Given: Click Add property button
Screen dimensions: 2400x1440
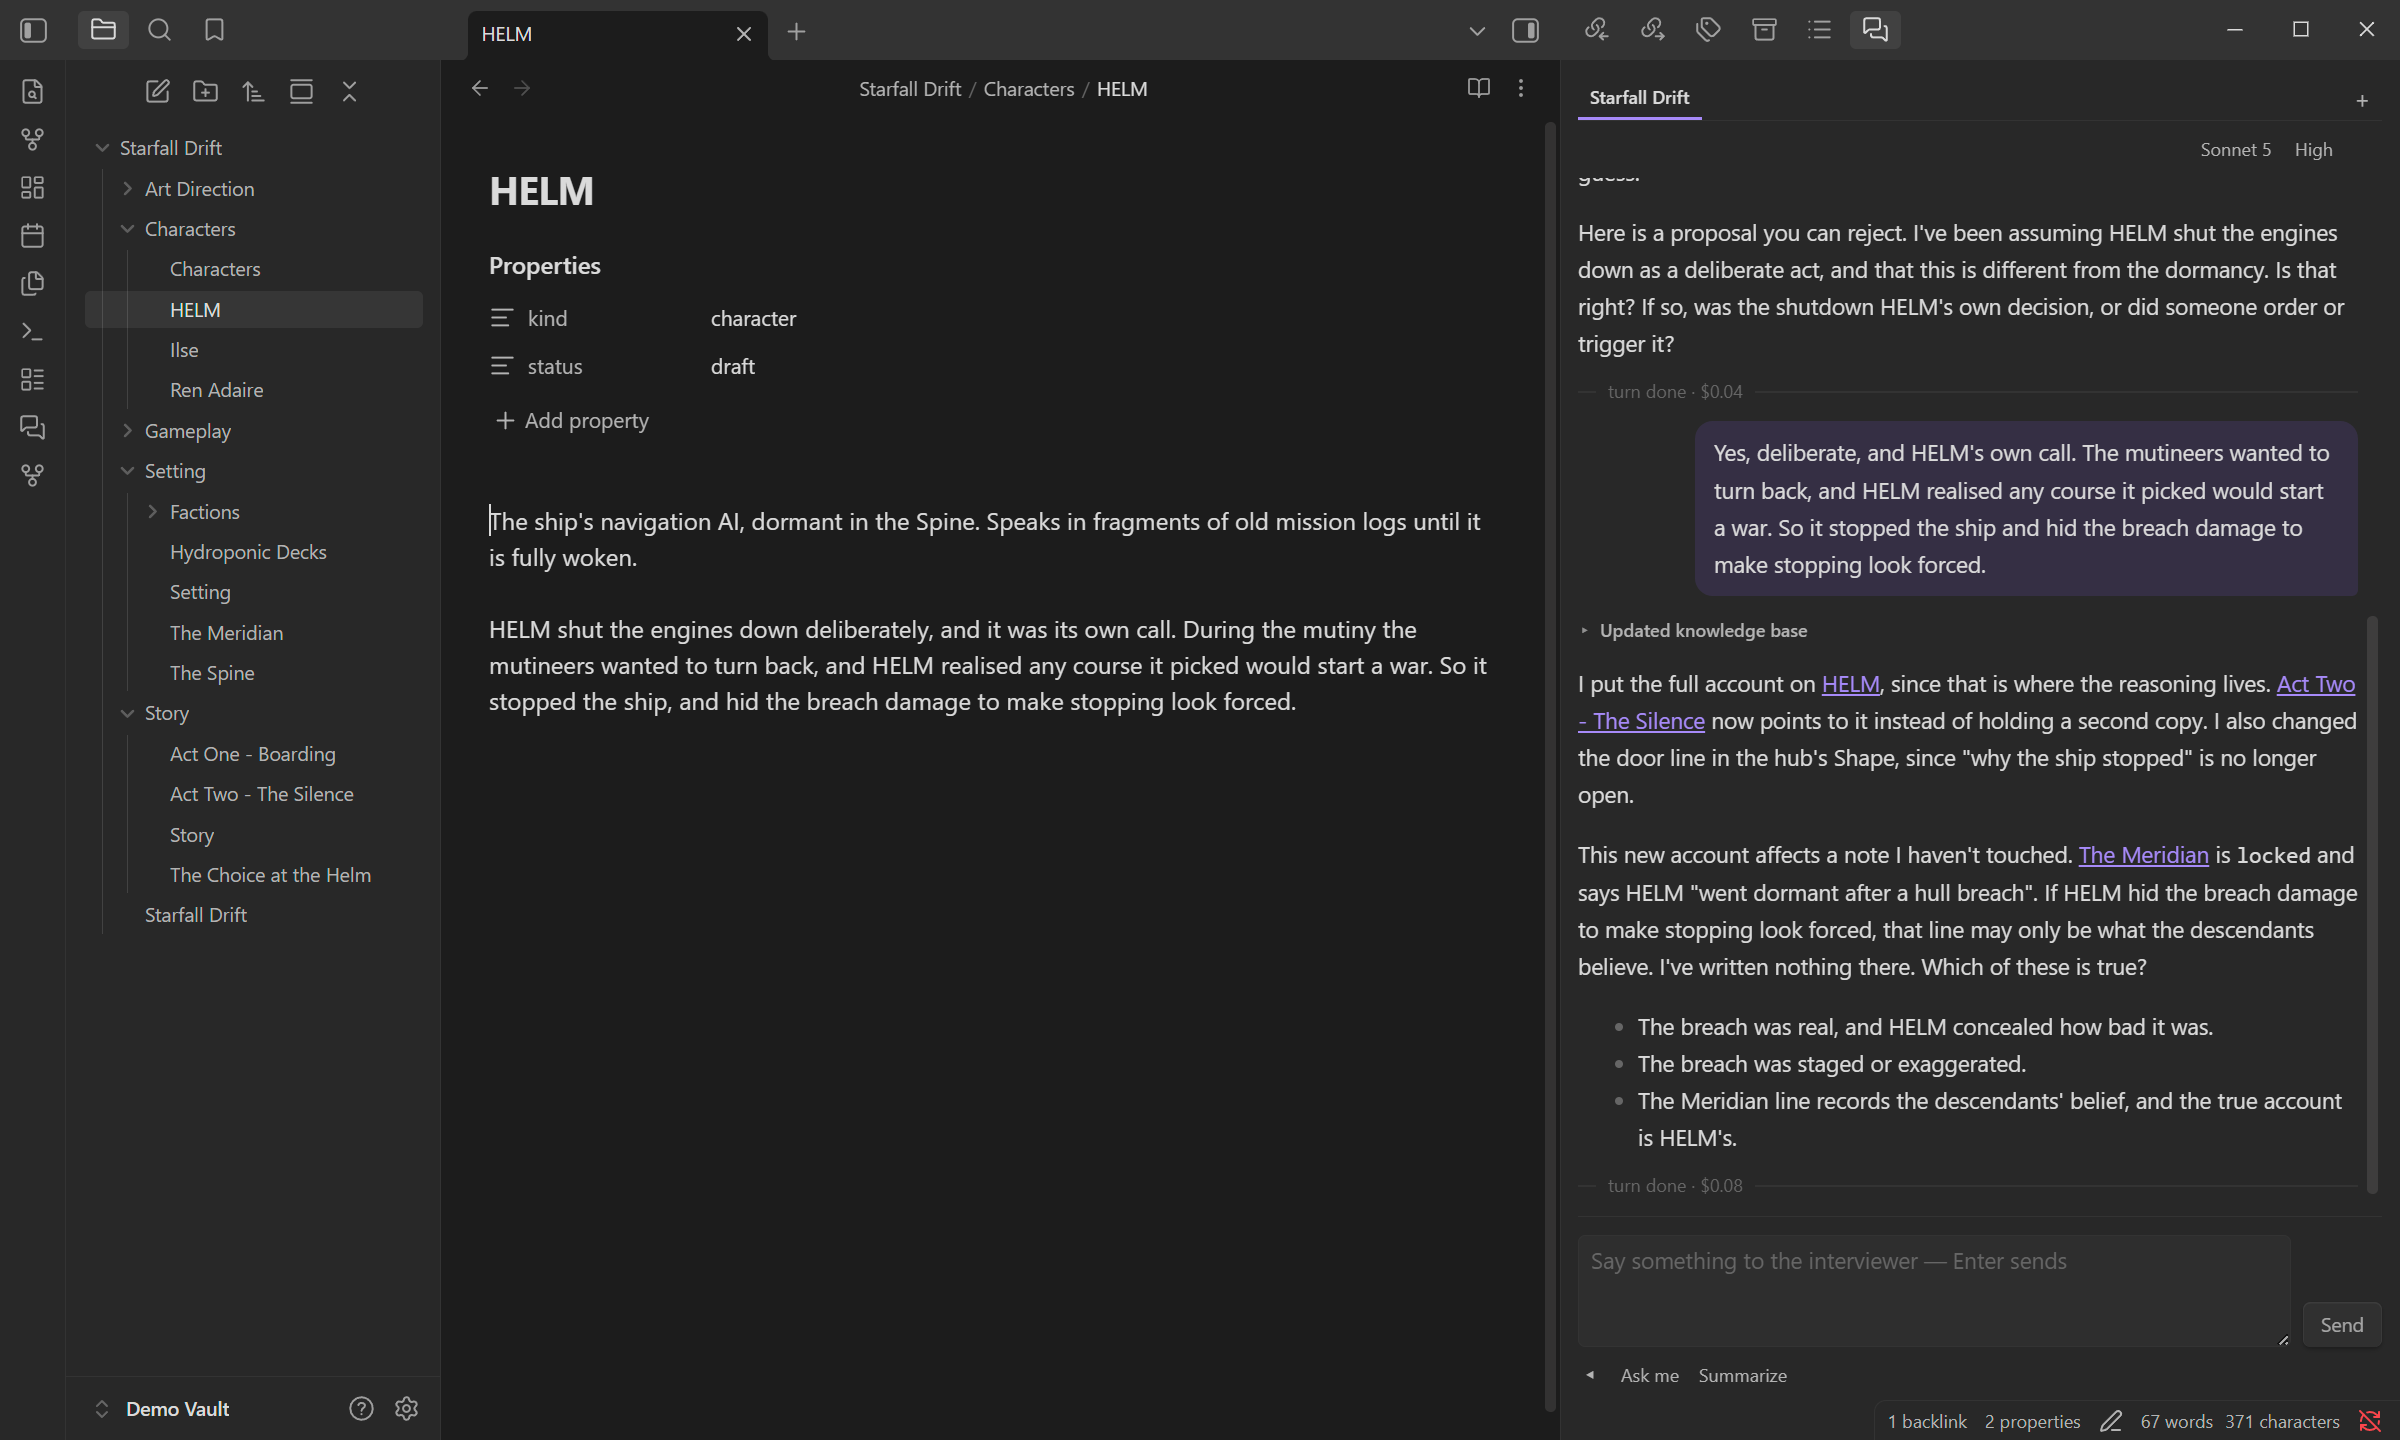Looking at the screenshot, I should pos(572,420).
